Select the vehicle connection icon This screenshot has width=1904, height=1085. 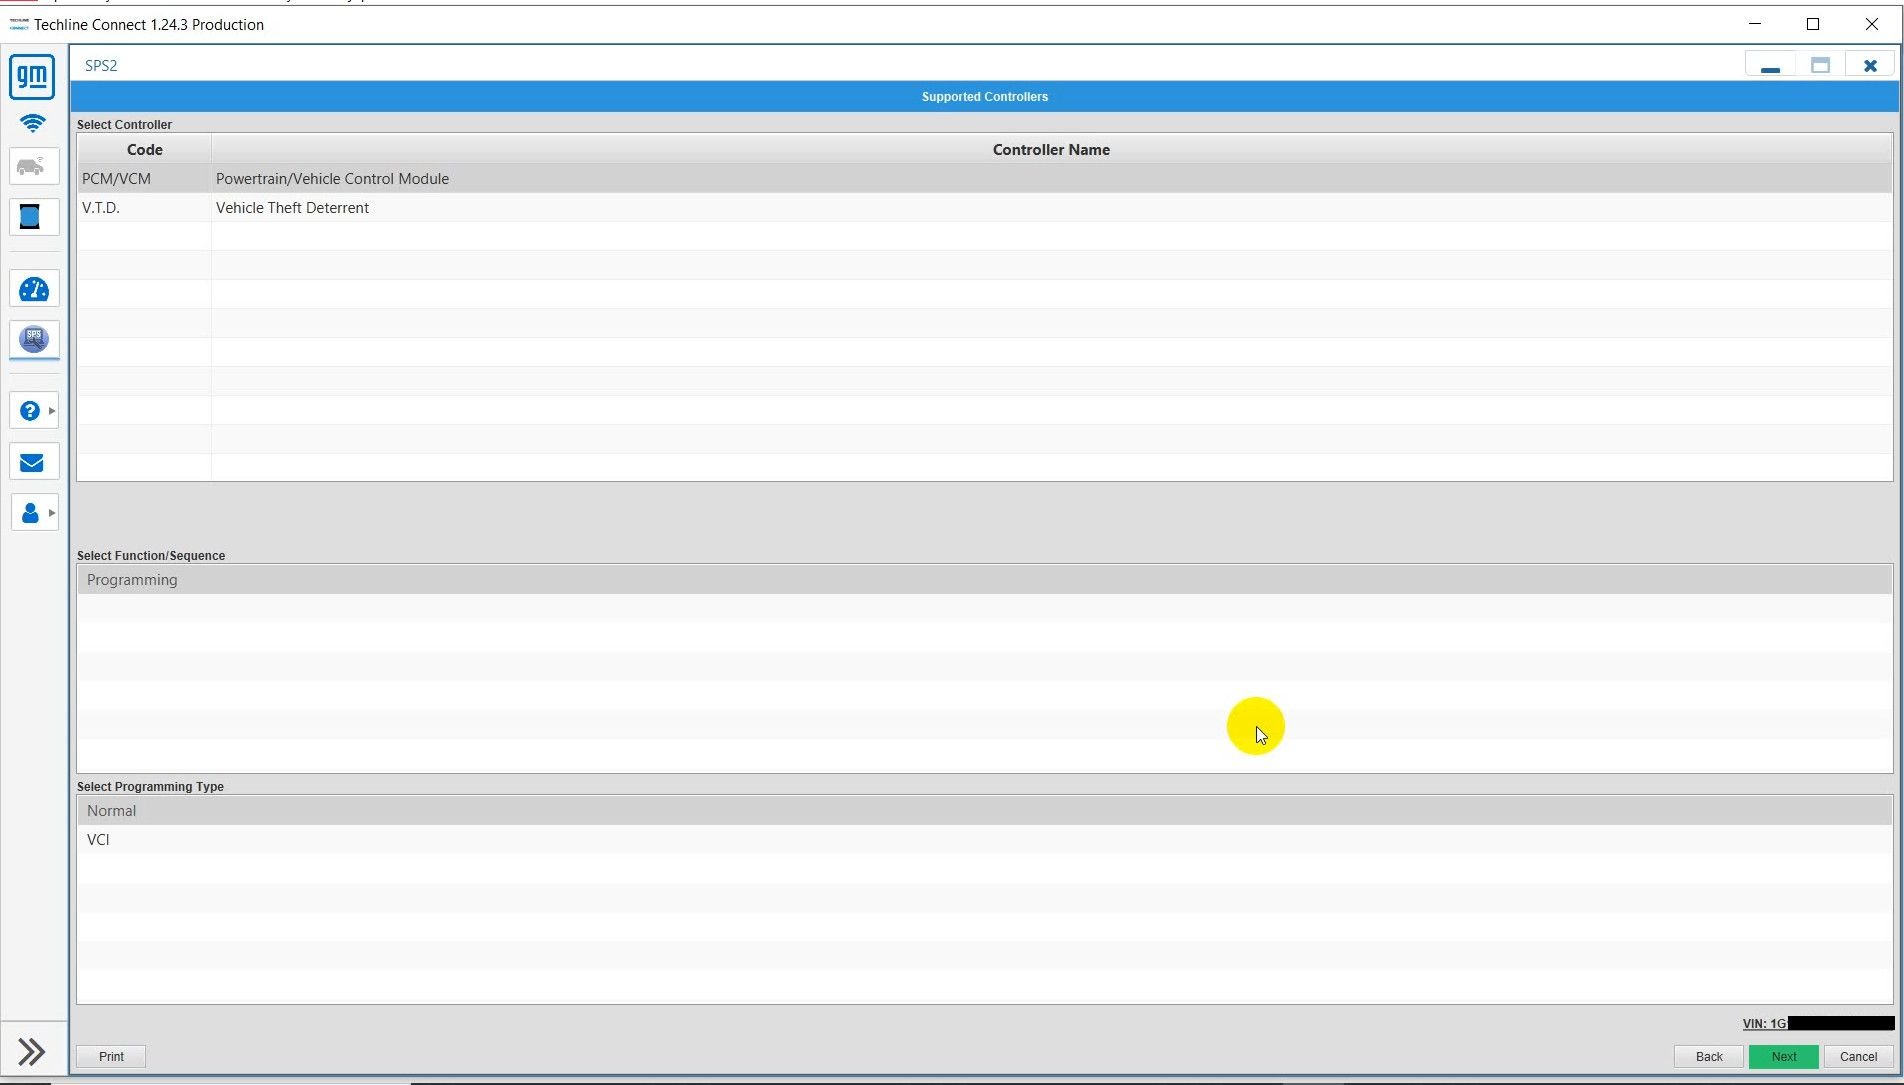click(x=33, y=166)
